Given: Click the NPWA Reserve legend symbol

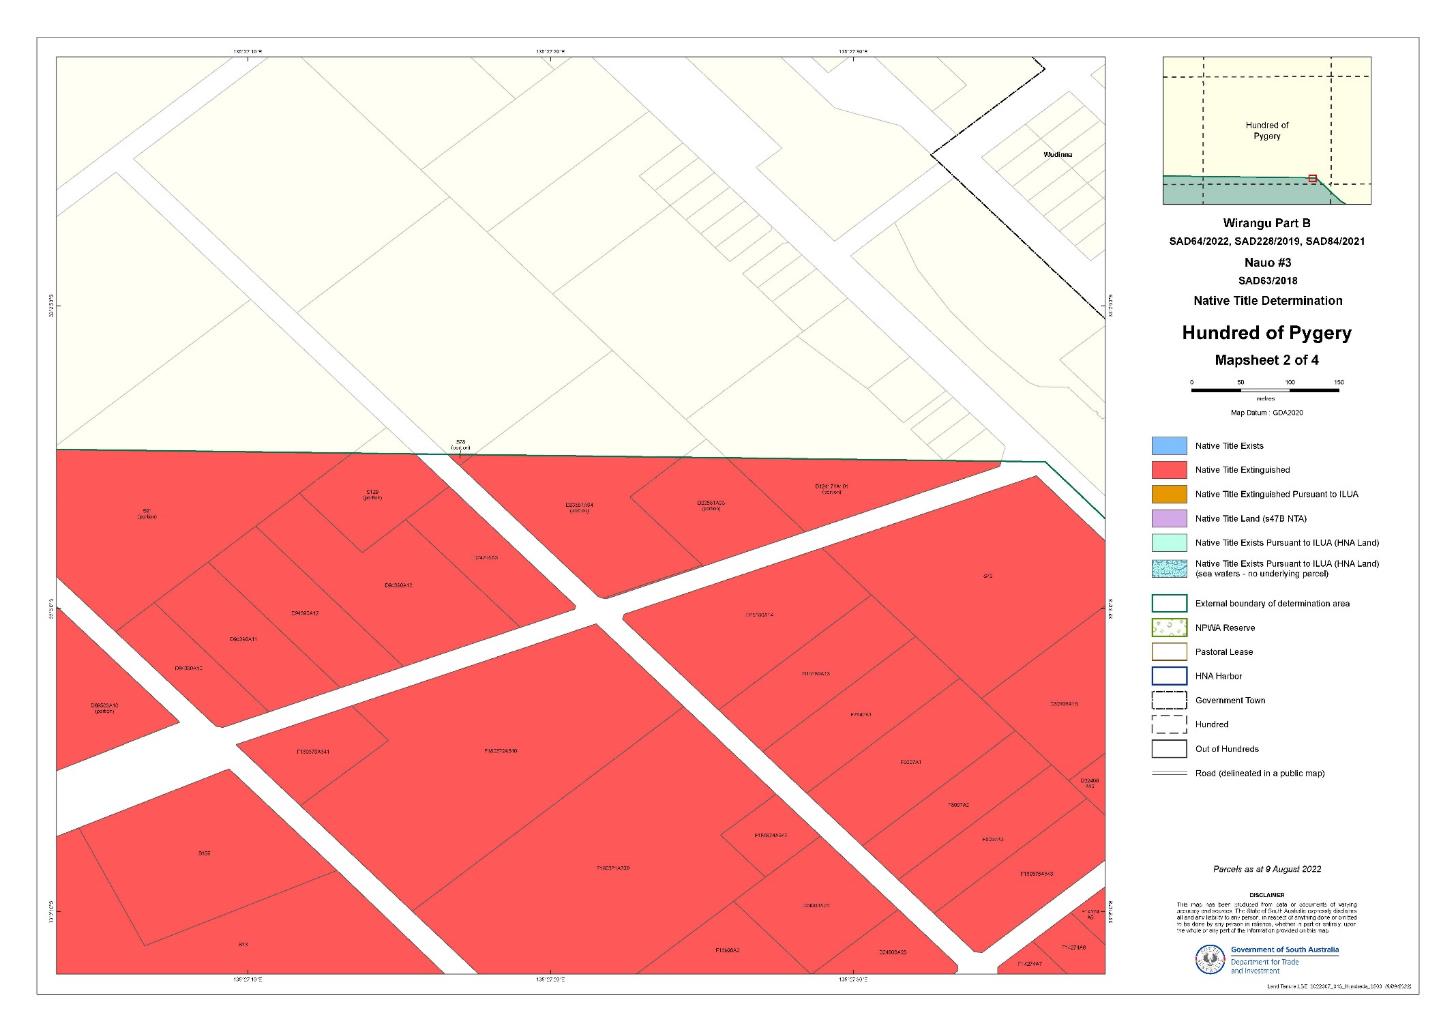Looking at the screenshot, I should [x=1168, y=628].
